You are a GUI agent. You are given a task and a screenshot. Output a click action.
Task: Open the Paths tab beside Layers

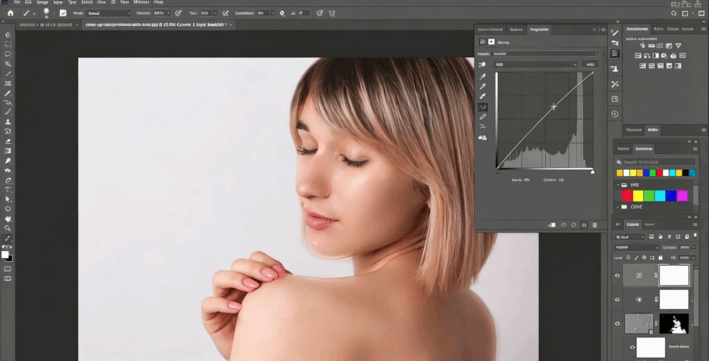[649, 224]
